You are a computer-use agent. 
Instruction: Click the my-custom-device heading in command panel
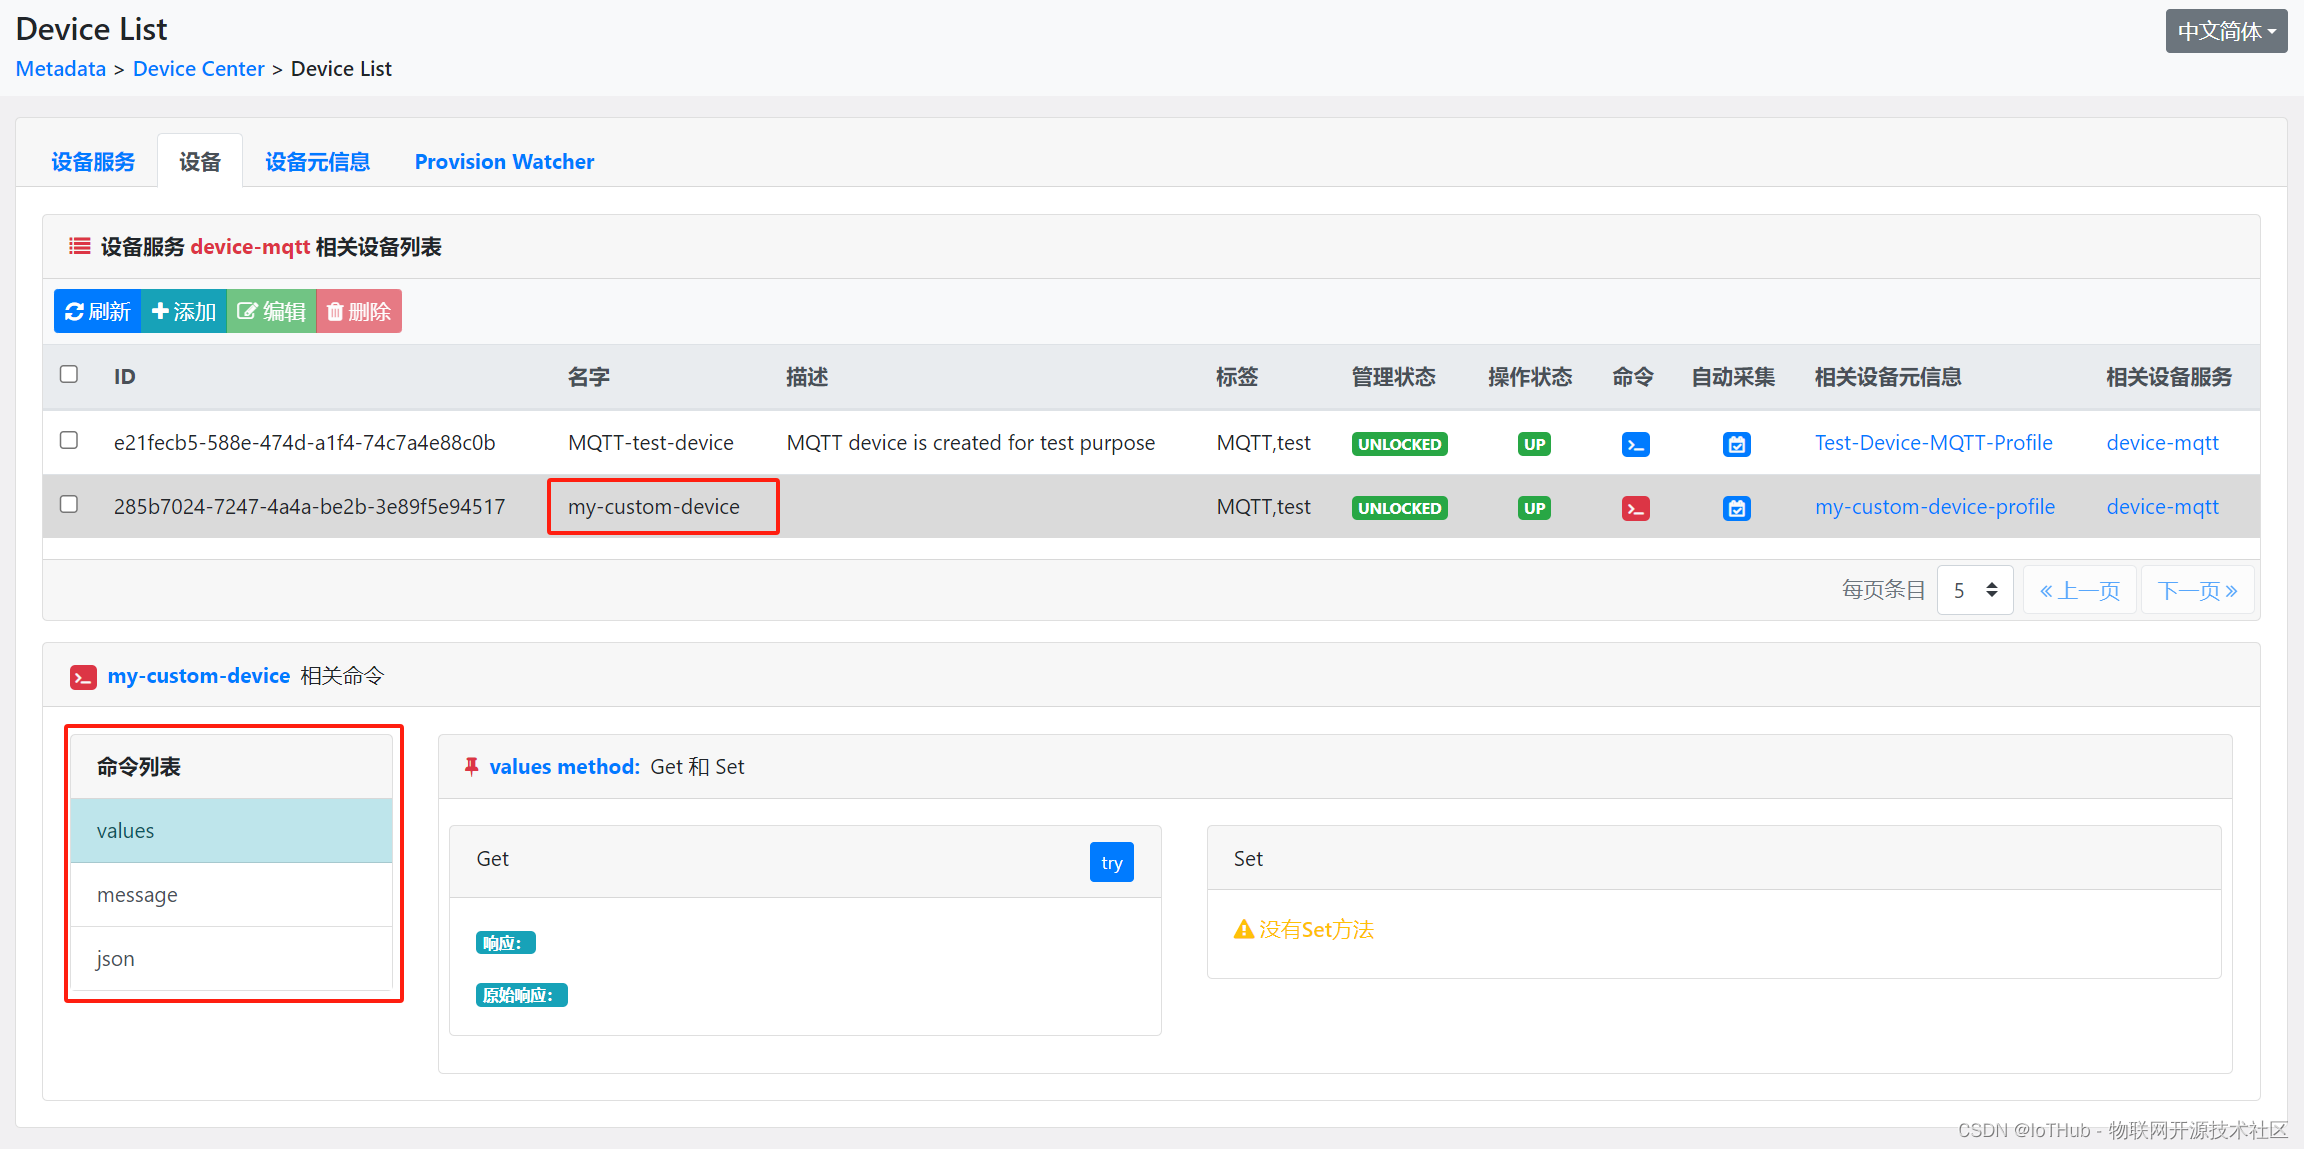click(x=199, y=676)
